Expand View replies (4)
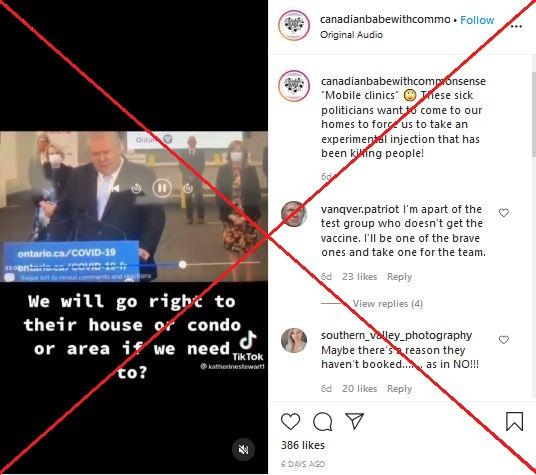The width and height of the screenshot is (536, 475). pyautogui.click(x=388, y=303)
